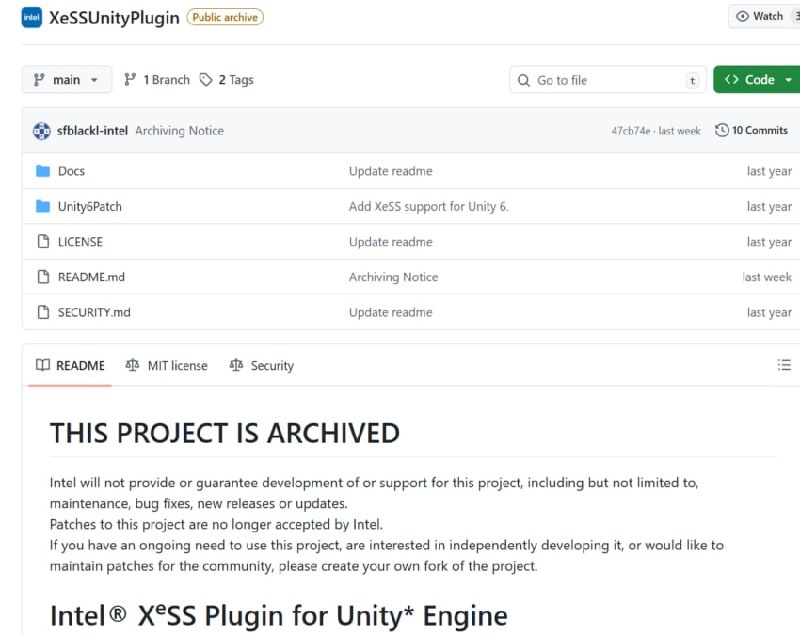Open the Docs folder icon
This screenshot has width=800, height=635.
click(x=43, y=171)
